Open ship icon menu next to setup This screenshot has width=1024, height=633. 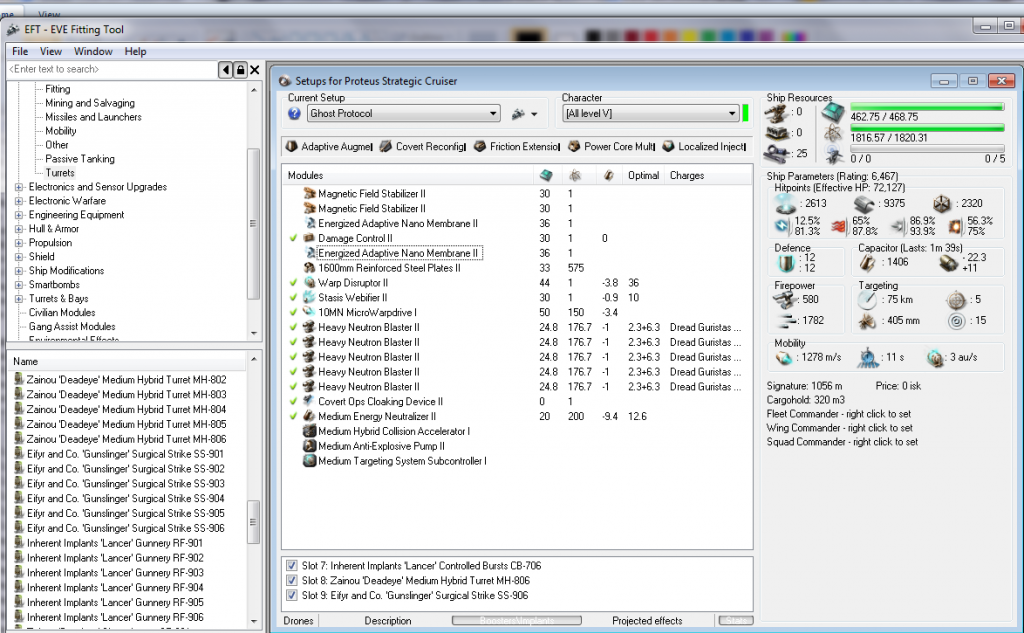point(524,114)
